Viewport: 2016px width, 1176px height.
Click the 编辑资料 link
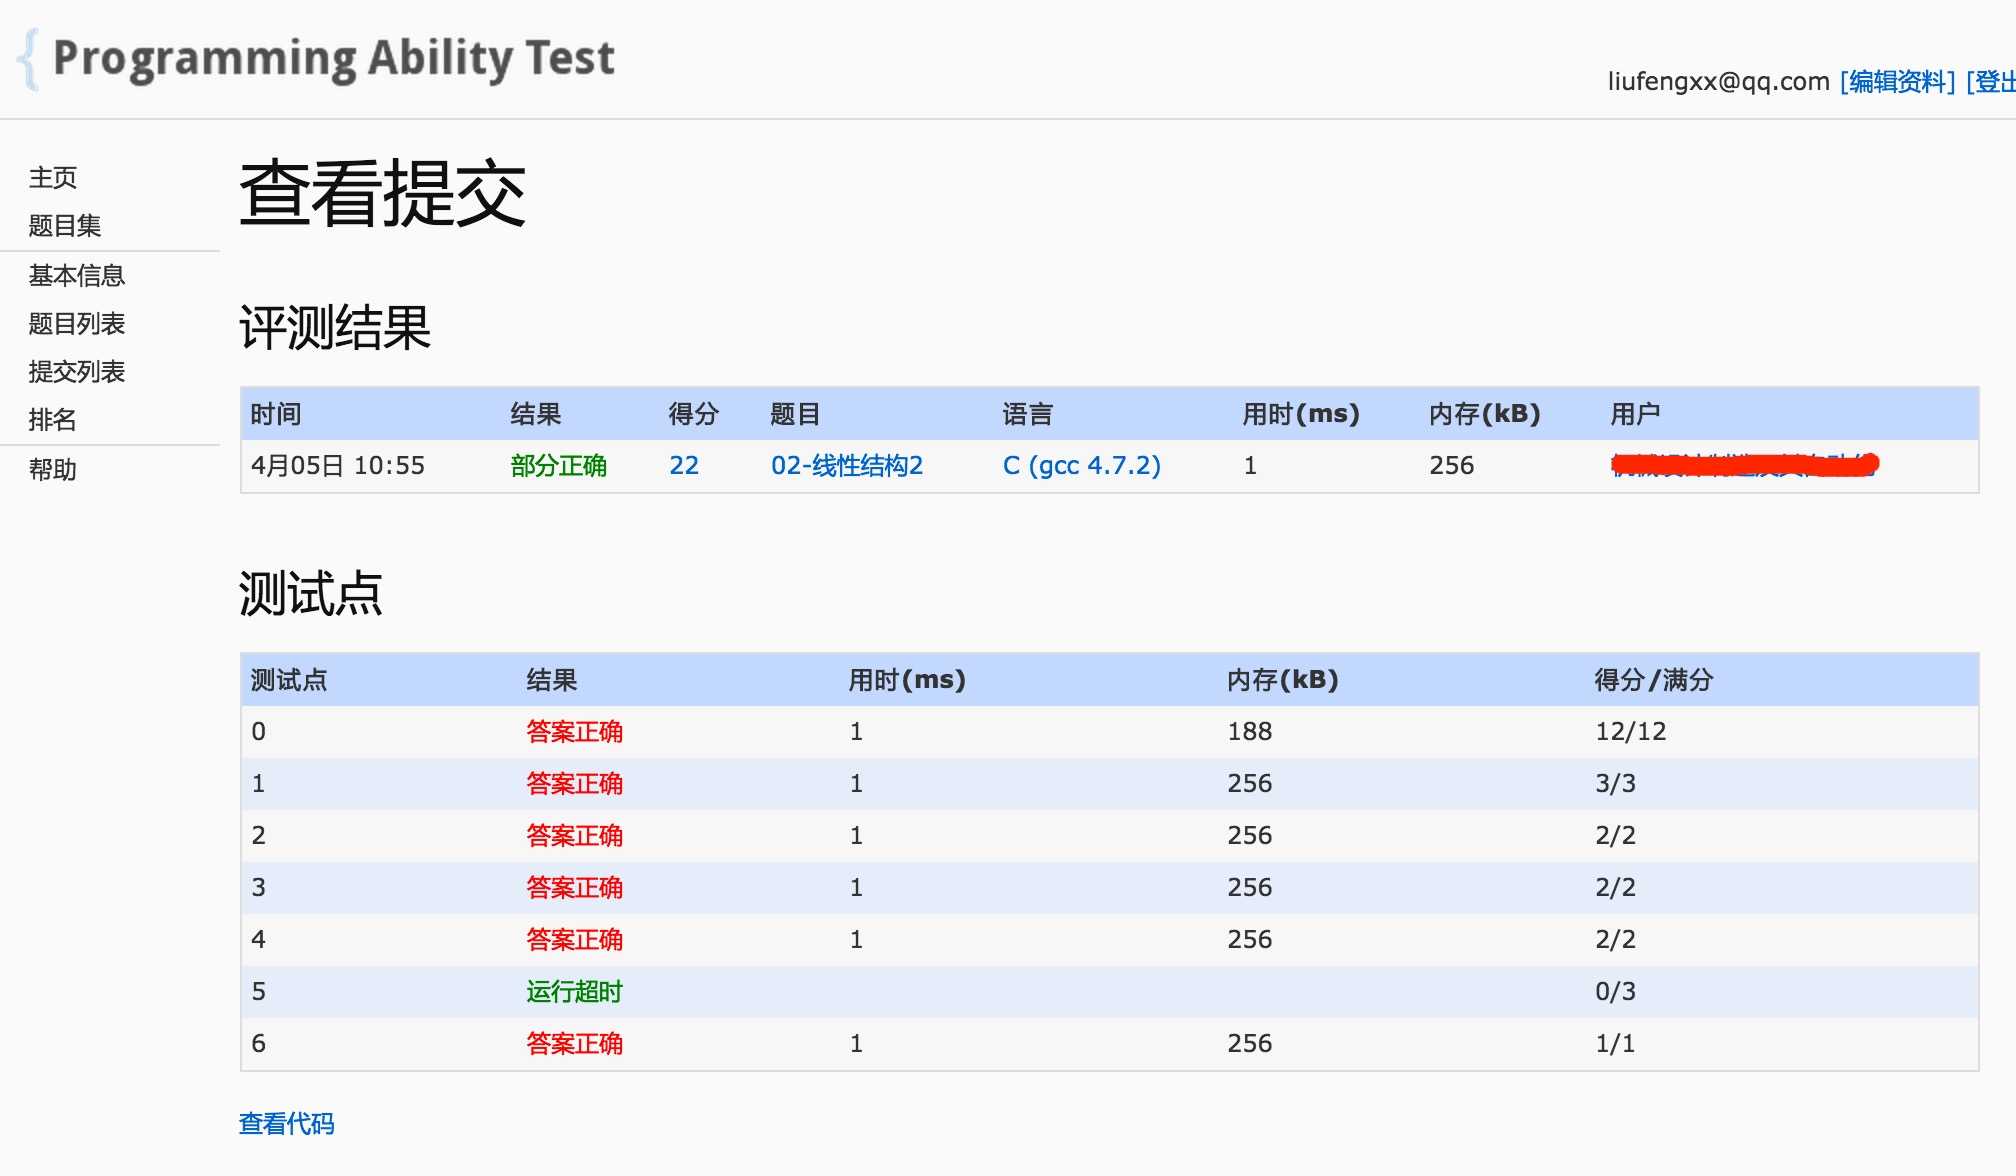(1897, 82)
